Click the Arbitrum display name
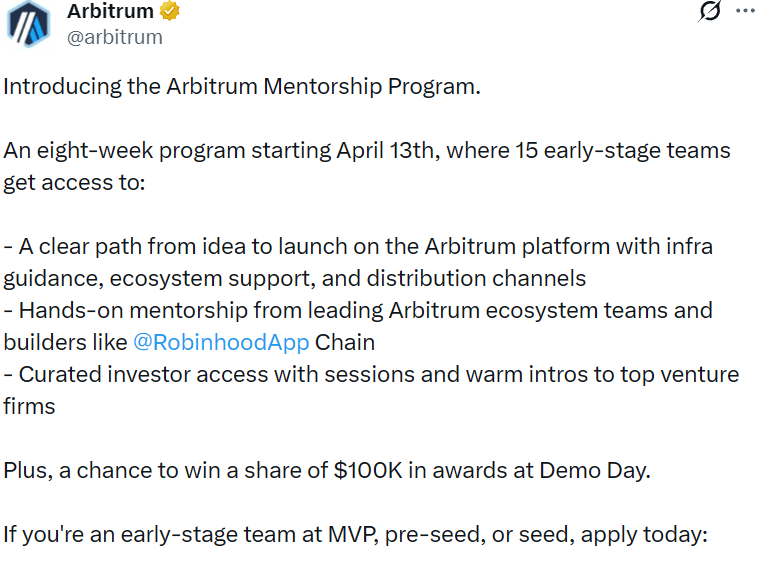 110,12
